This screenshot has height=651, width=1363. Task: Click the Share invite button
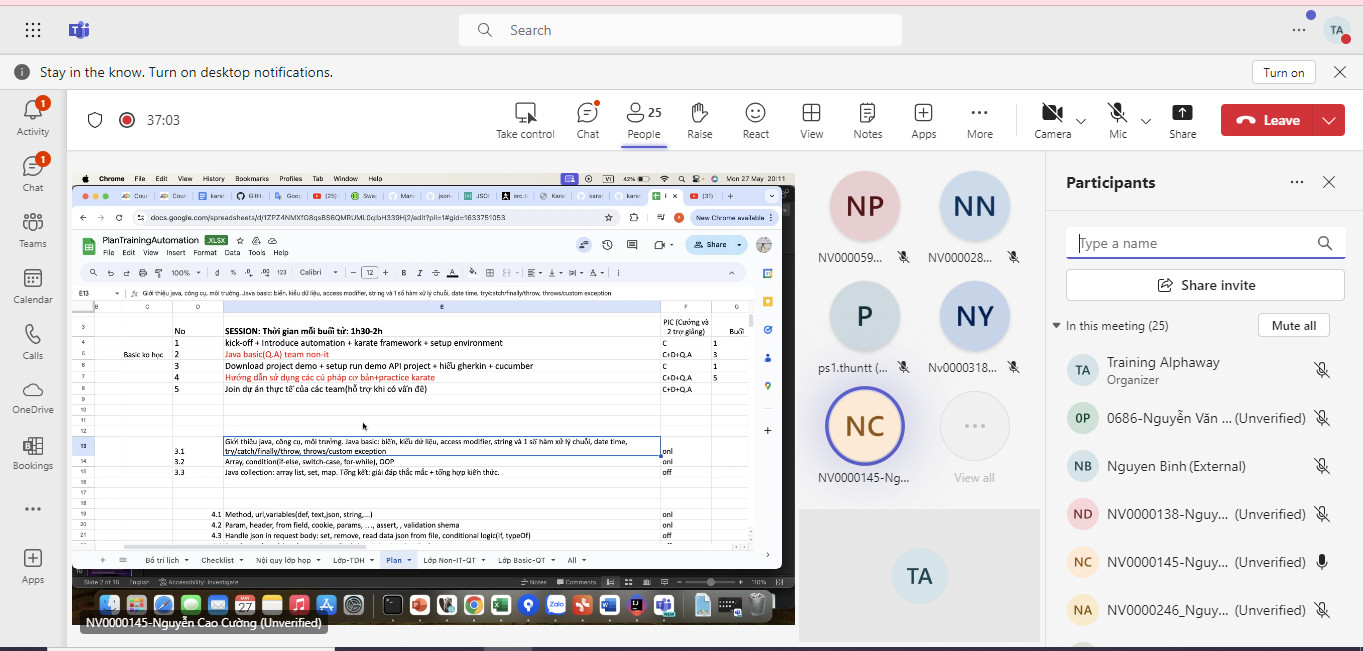coord(1205,285)
